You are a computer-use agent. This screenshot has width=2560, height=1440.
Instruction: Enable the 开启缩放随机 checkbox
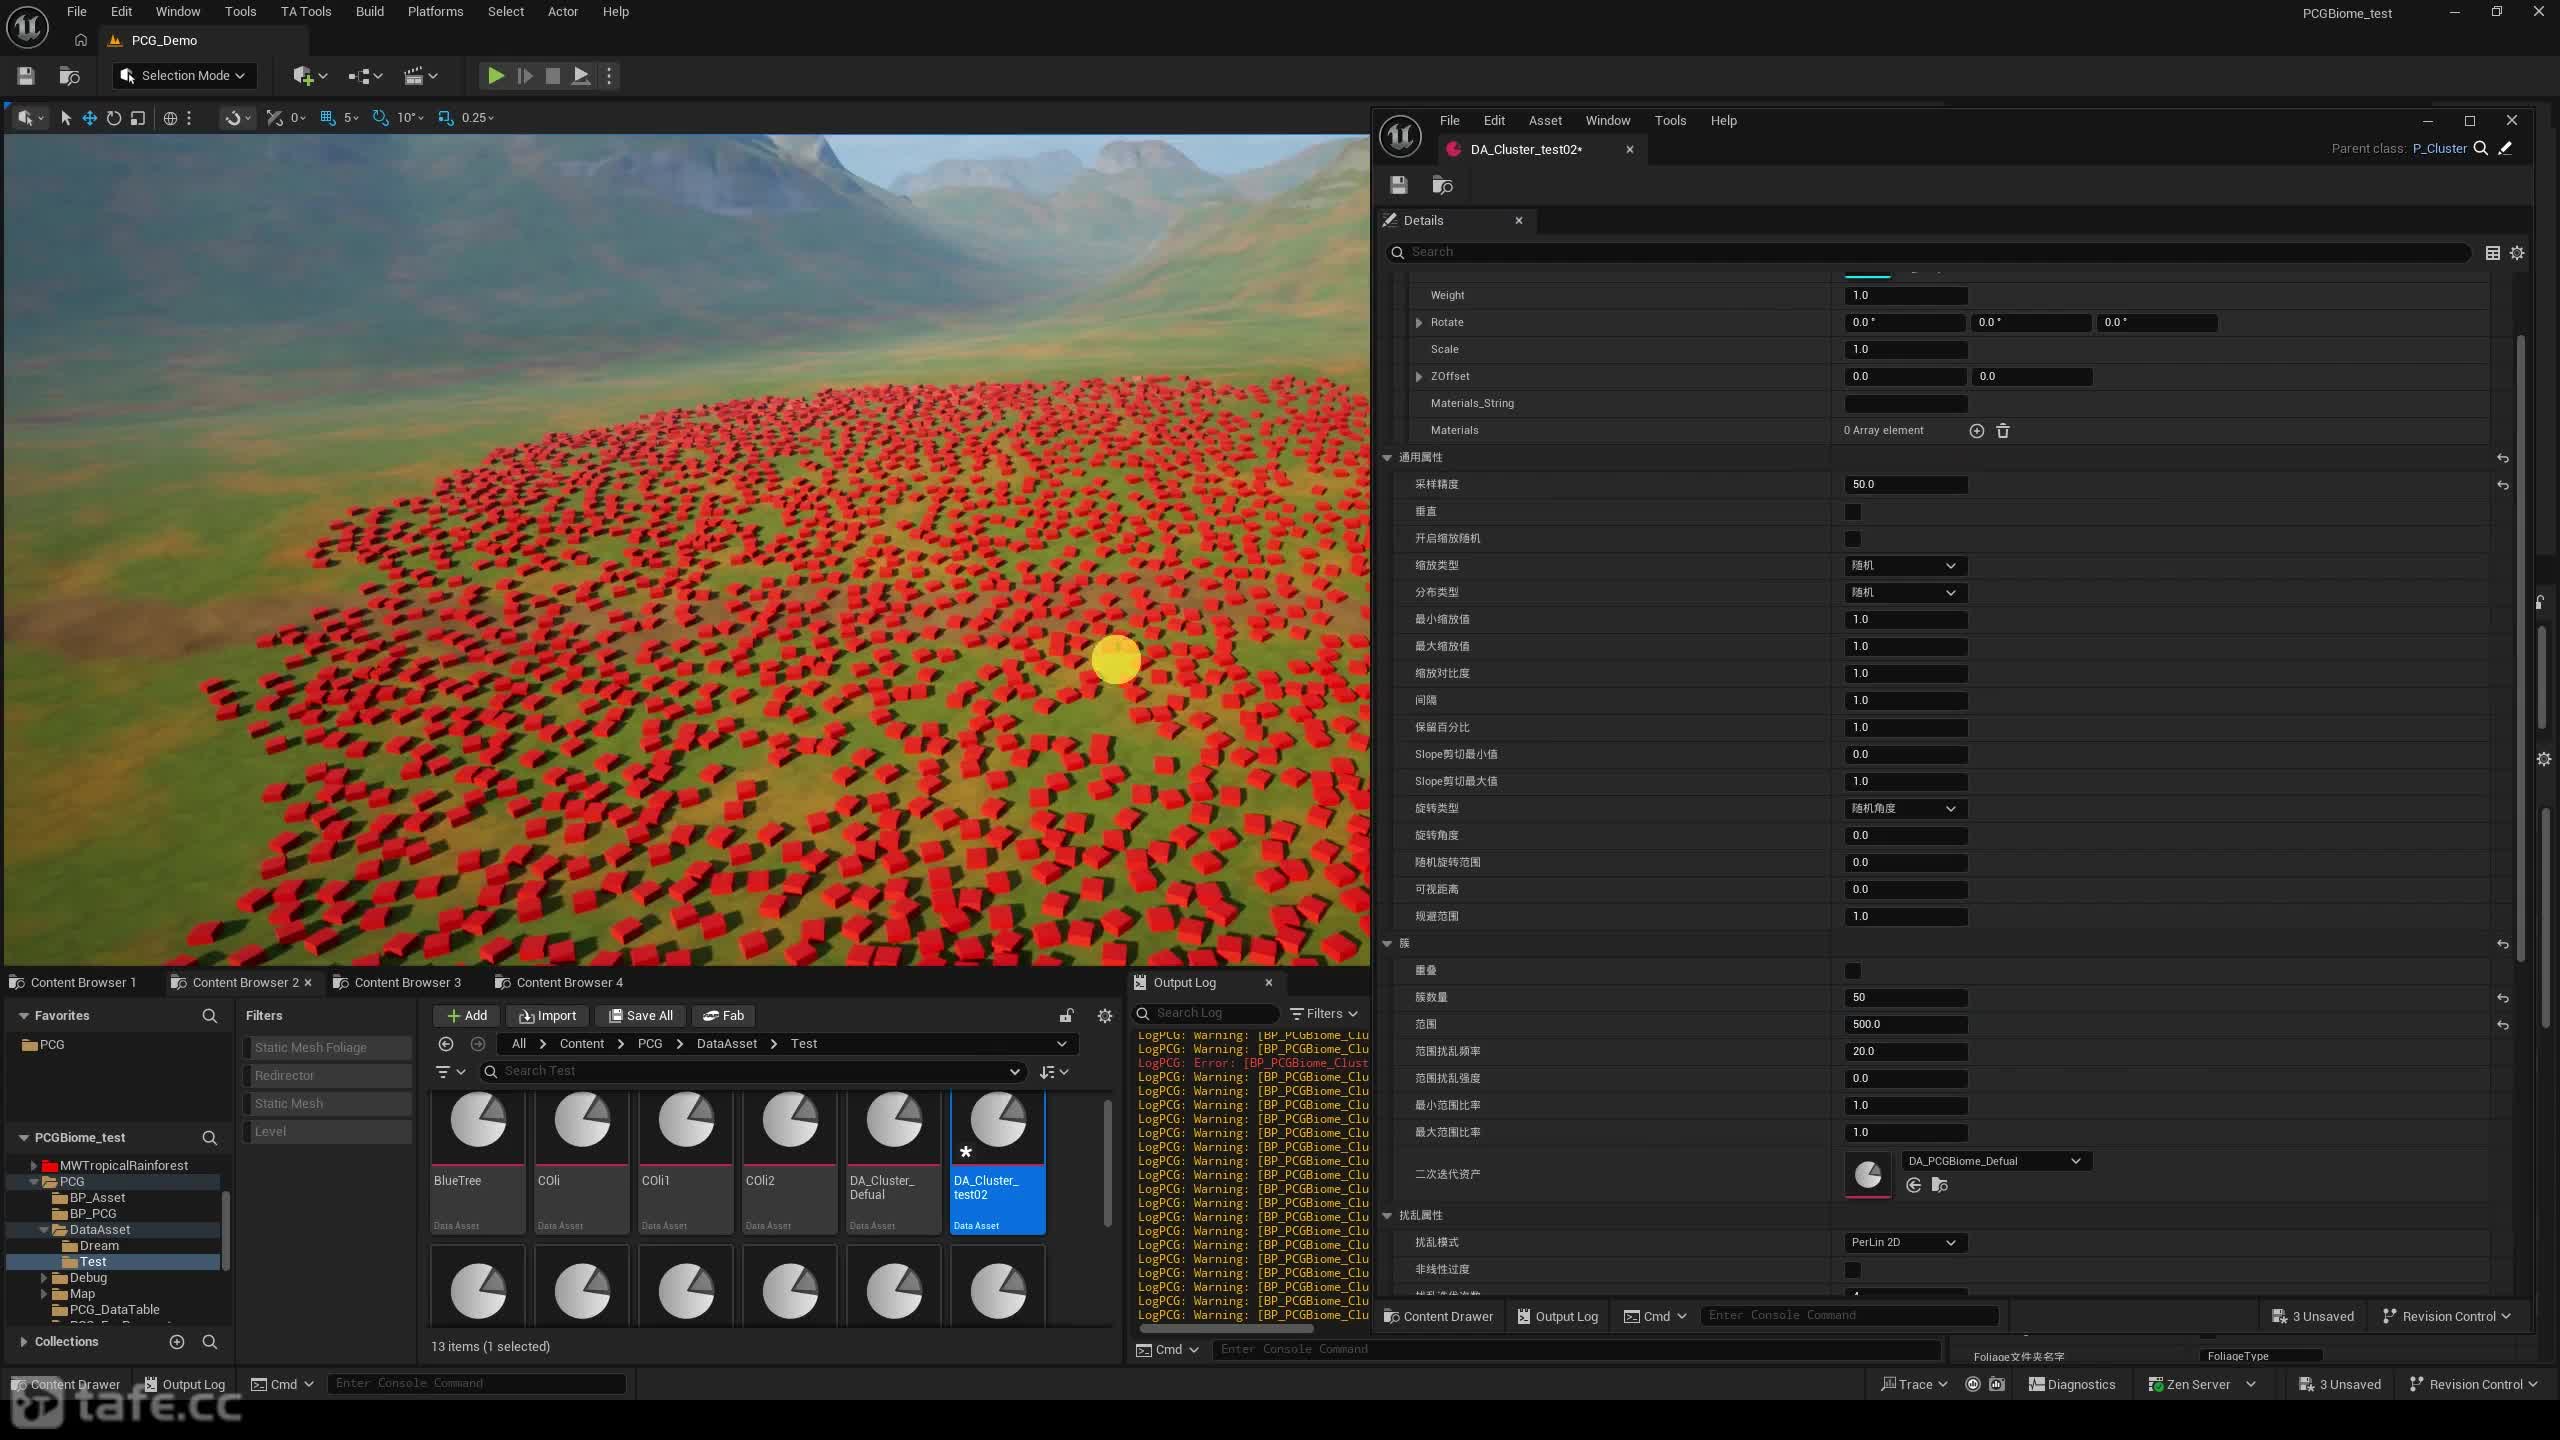1853,539
